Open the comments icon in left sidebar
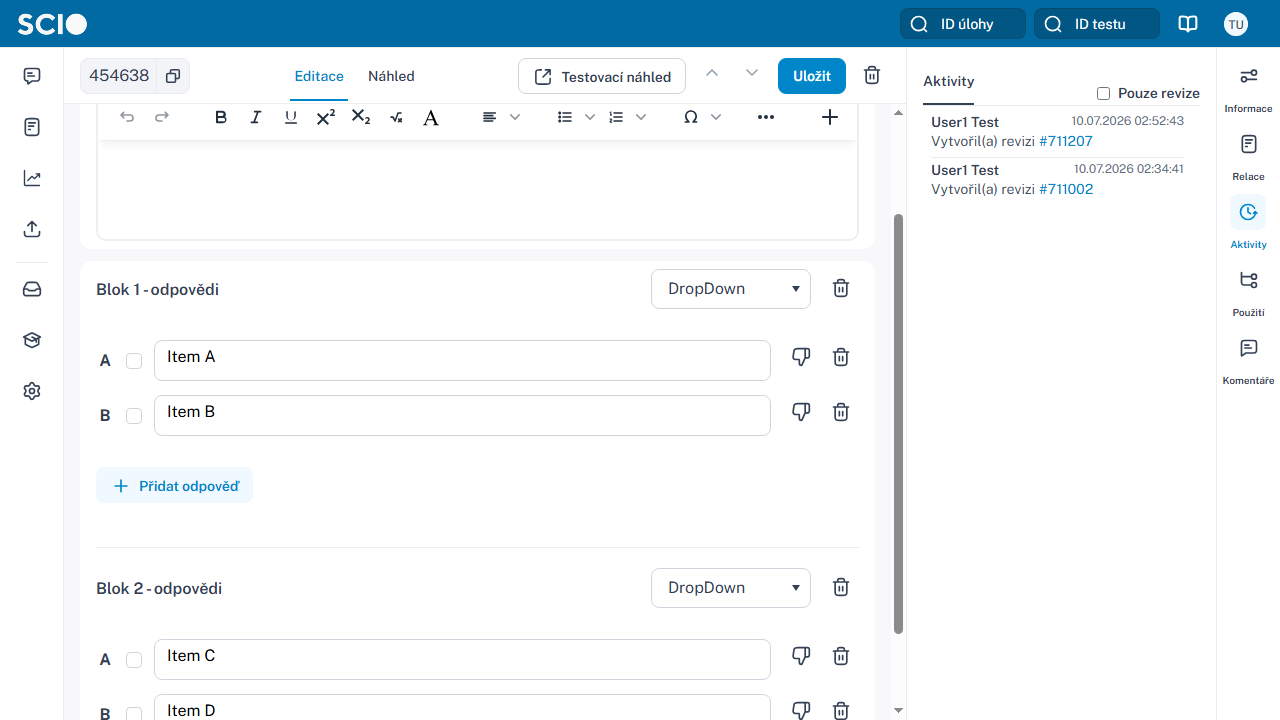The height and width of the screenshot is (720, 1280). click(x=32, y=76)
